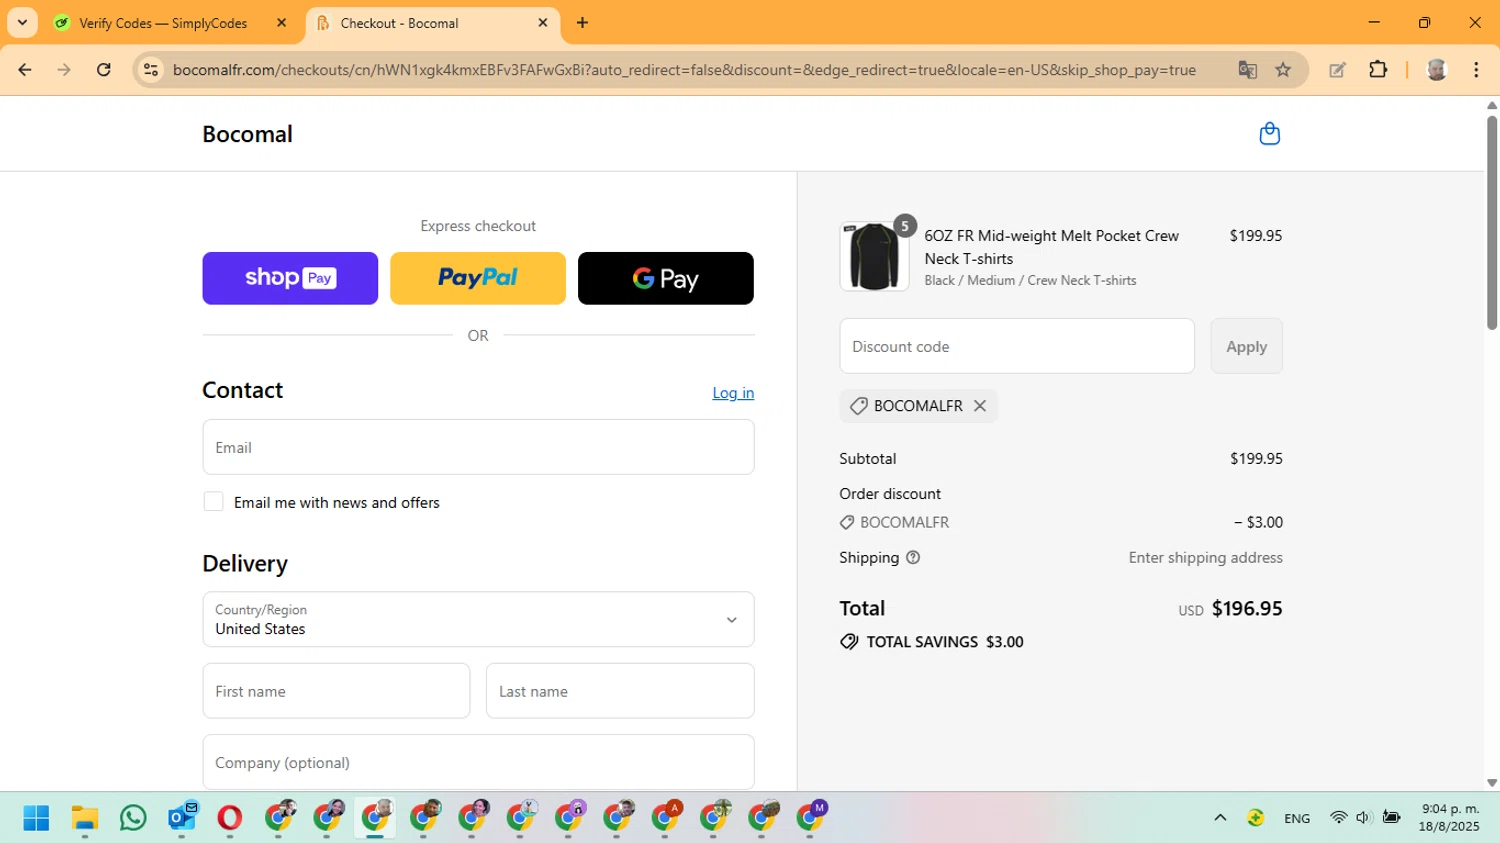
Task: Focus the First name field
Action: pyautogui.click(x=336, y=691)
